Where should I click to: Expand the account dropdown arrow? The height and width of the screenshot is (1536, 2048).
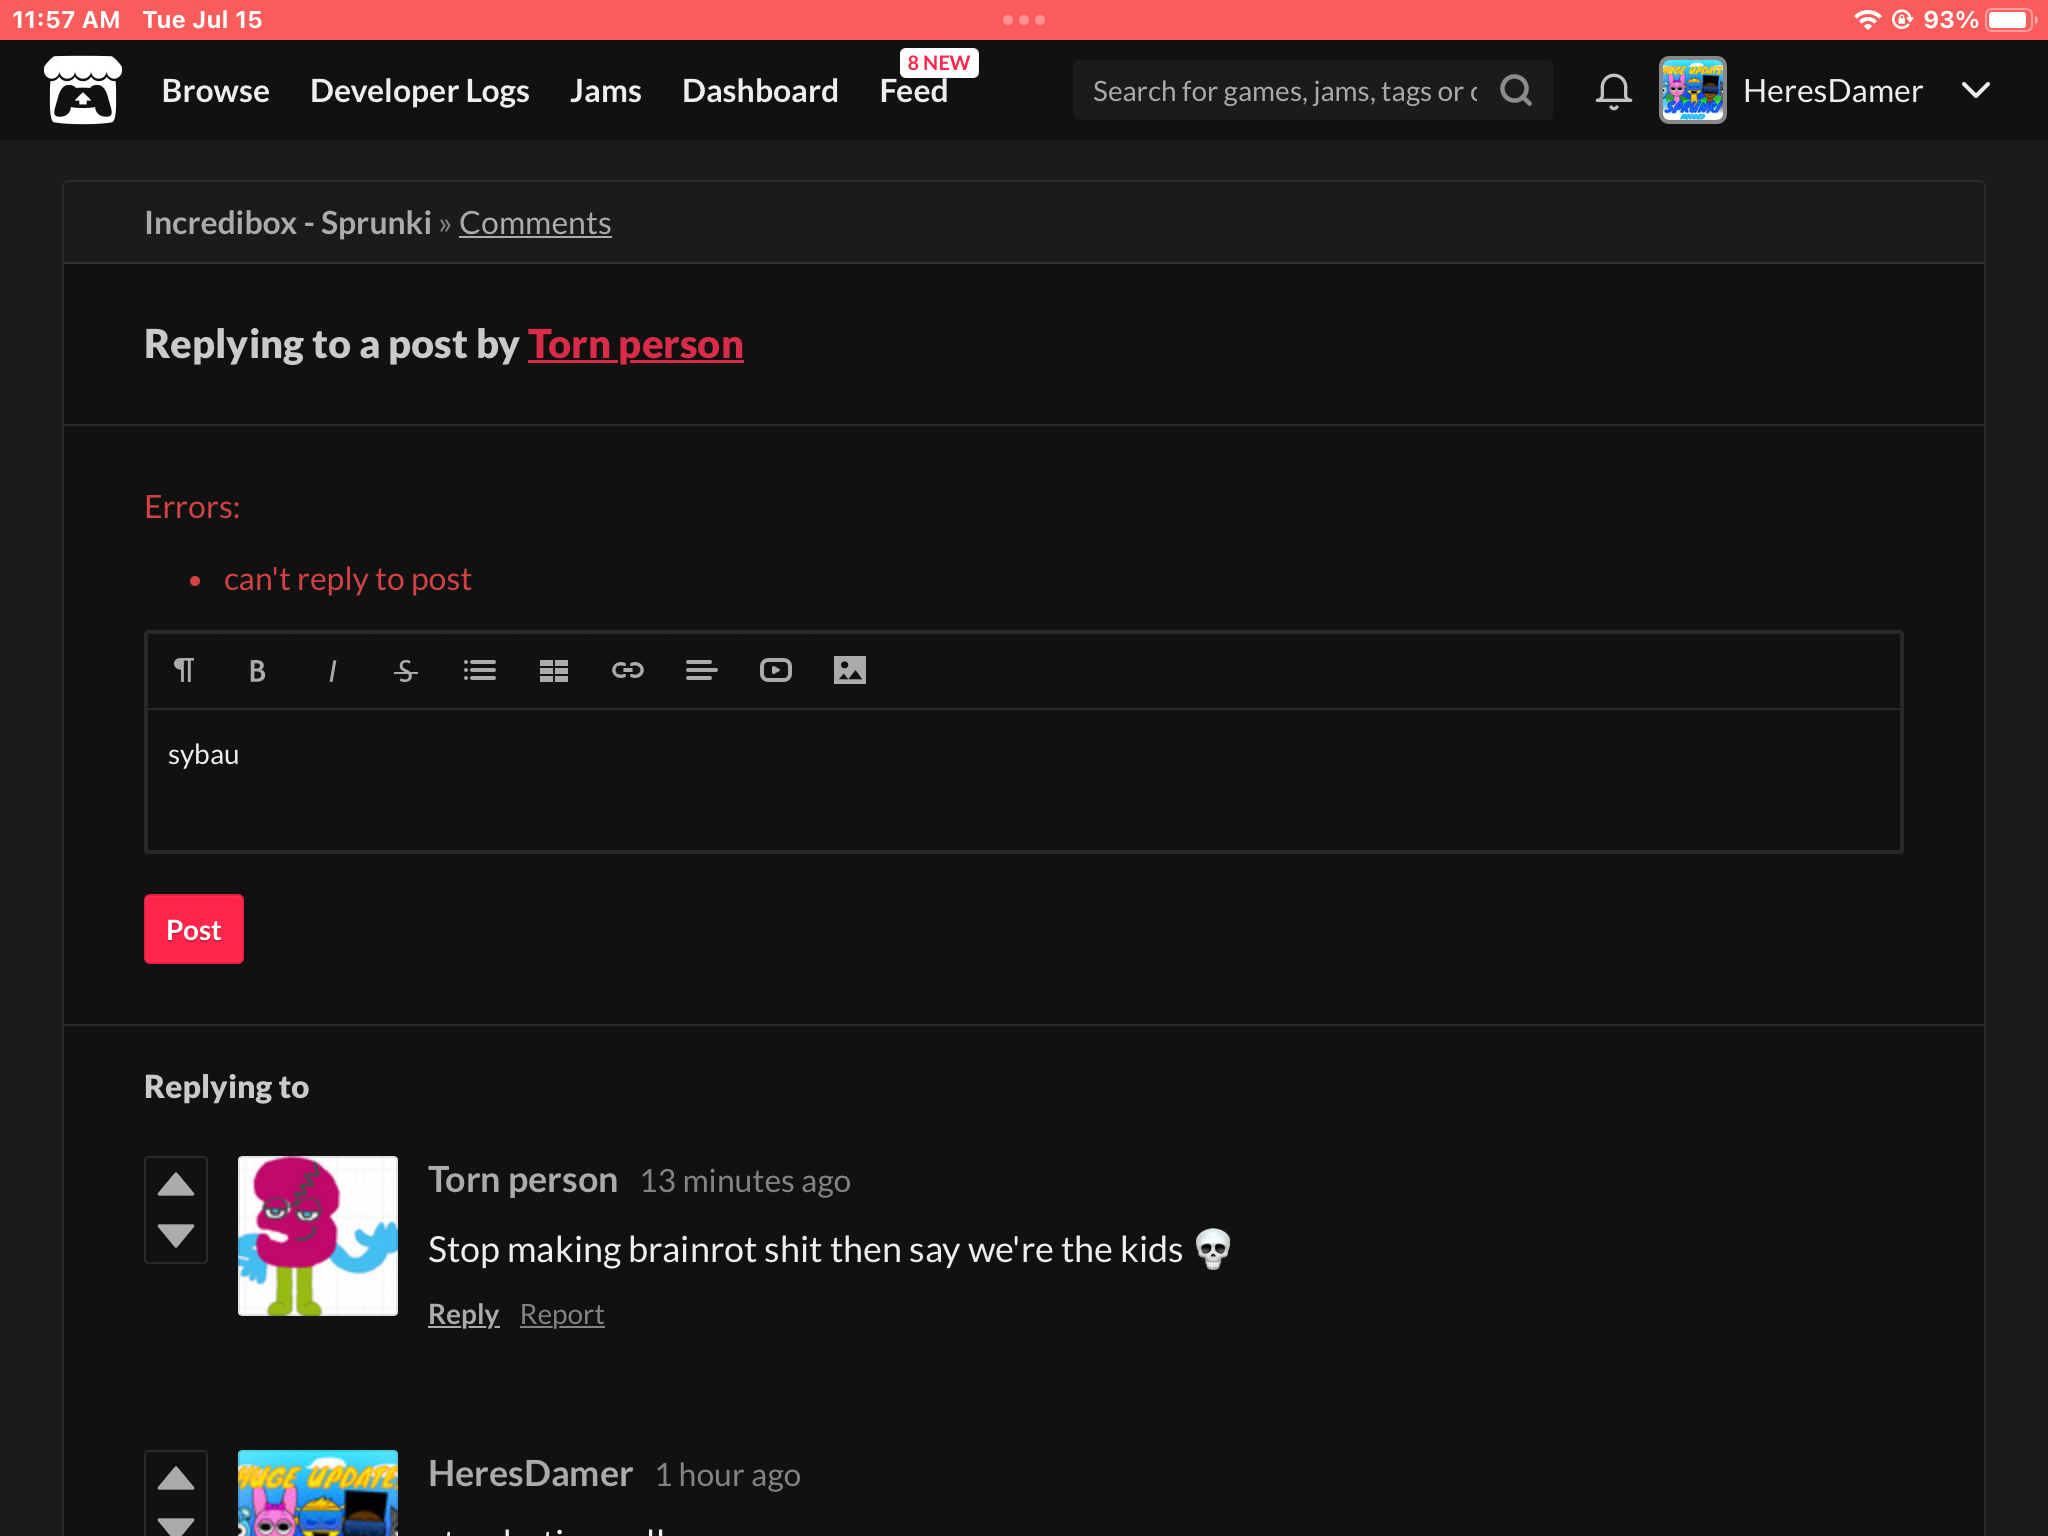click(1976, 90)
